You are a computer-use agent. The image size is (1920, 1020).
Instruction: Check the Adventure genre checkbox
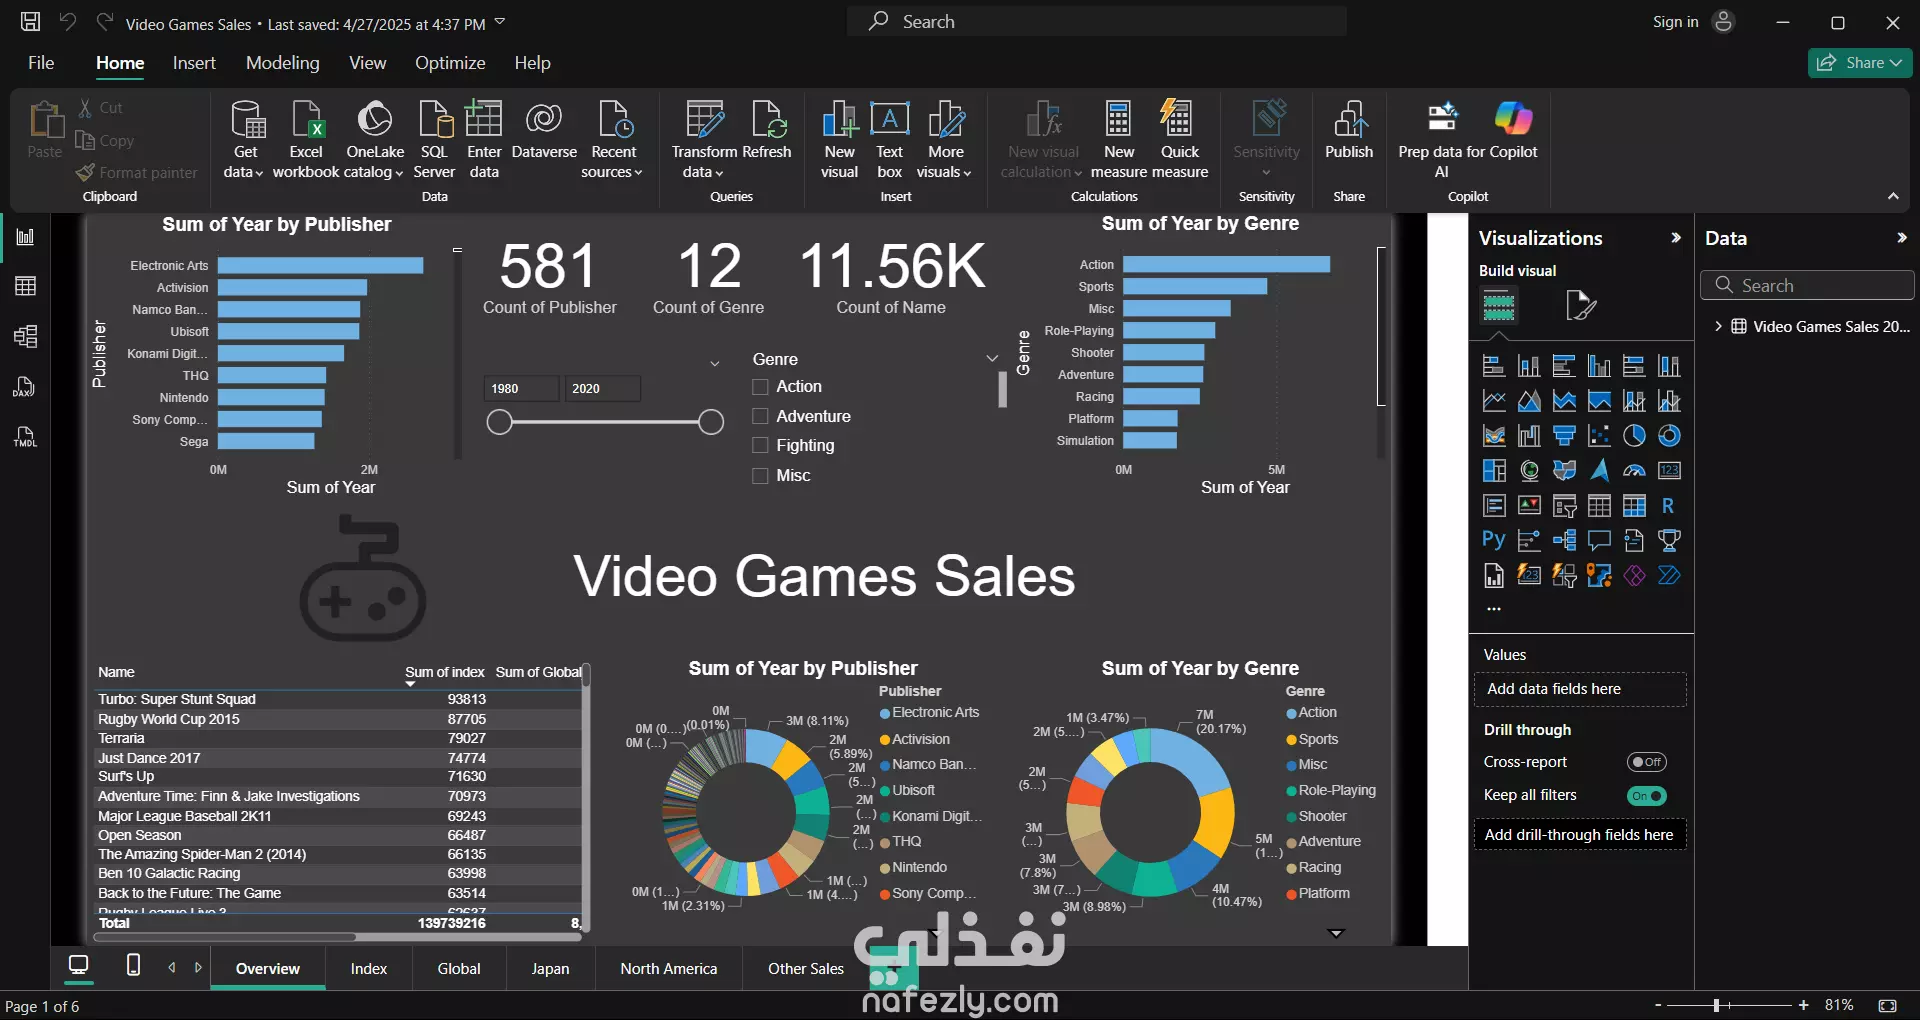[760, 416]
